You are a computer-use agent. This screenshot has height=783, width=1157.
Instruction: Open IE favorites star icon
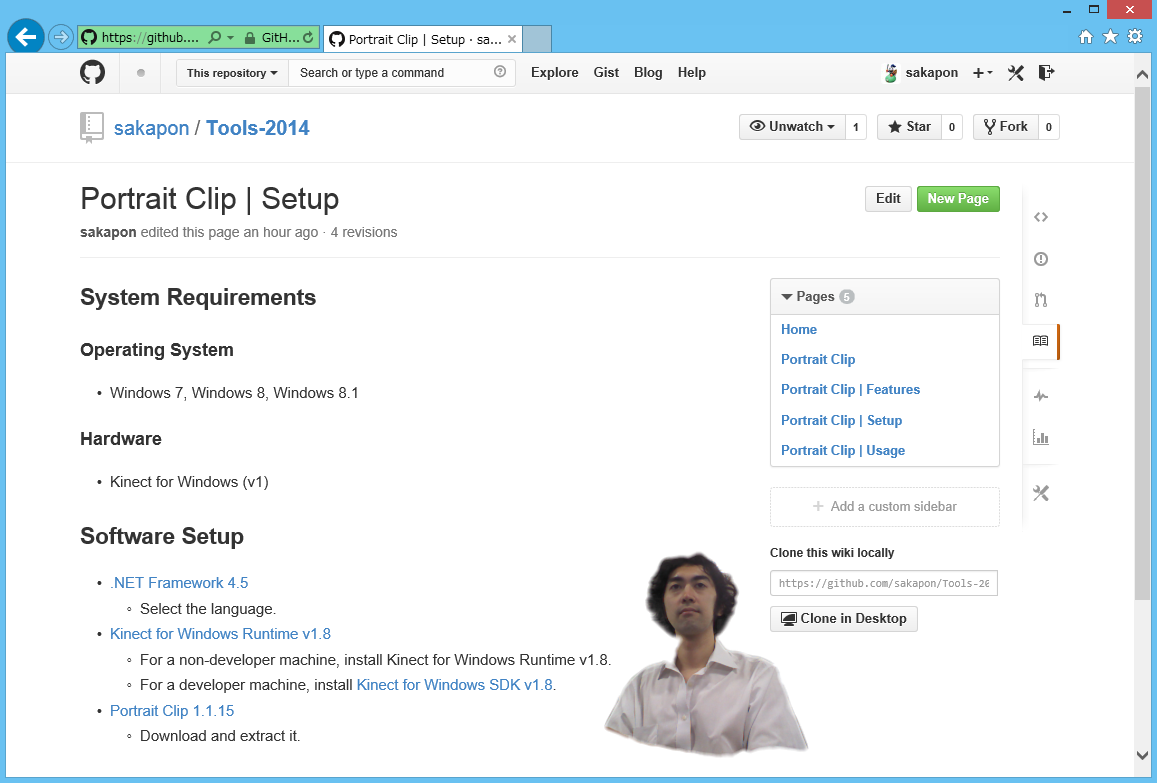[x=1110, y=36]
